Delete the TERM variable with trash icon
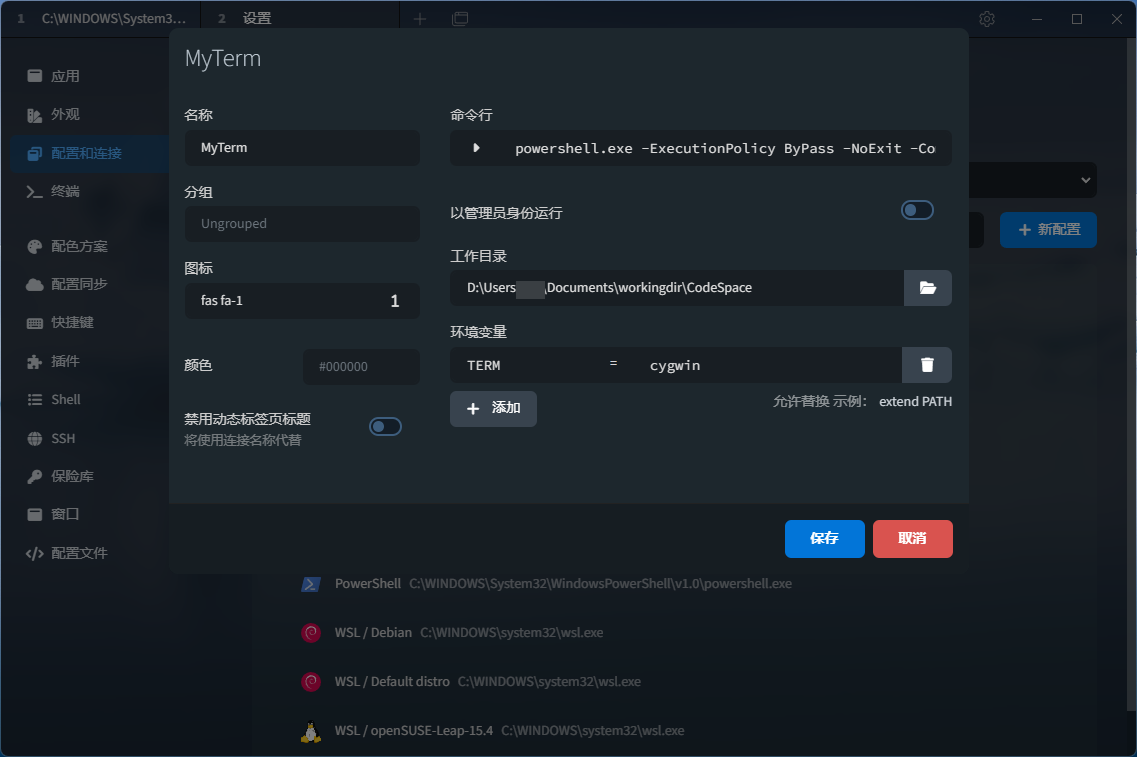Image resolution: width=1137 pixels, height=757 pixels. [927, 365]
